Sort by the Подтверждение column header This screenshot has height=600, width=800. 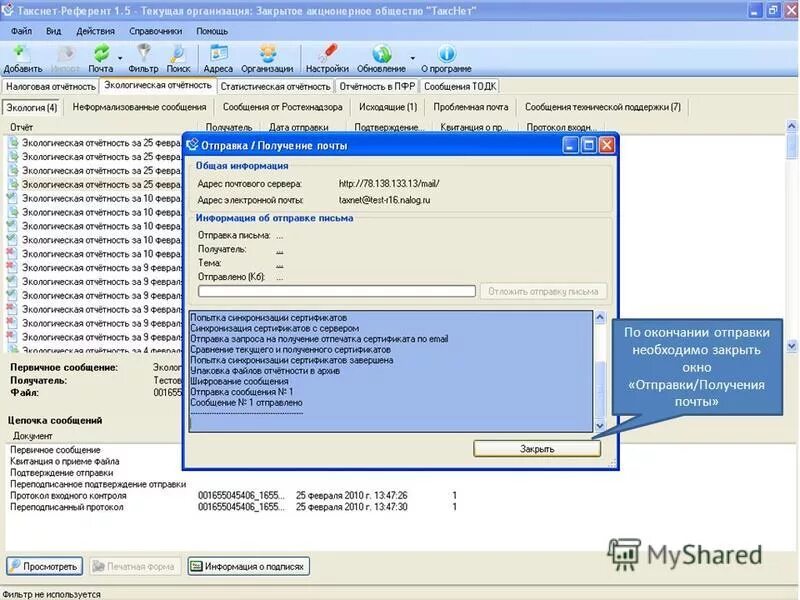click(x=389, y=127)
